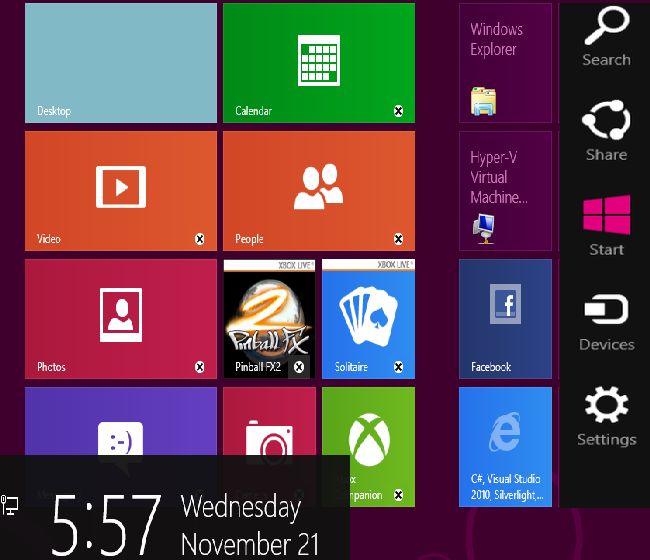The height and width of the screenshot is (560, 650).
Task: Start the Pinball FX2 game tile
Action: 269,319
